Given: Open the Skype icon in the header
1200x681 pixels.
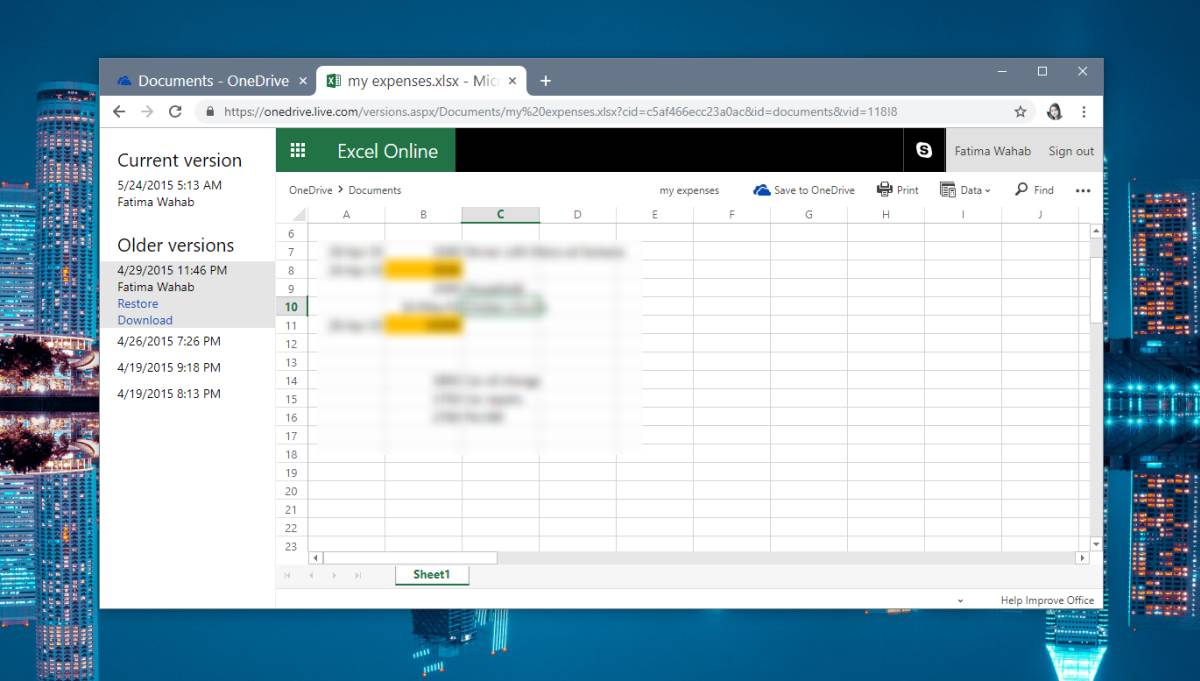Looking at the screenshot, I should point(924,151).
